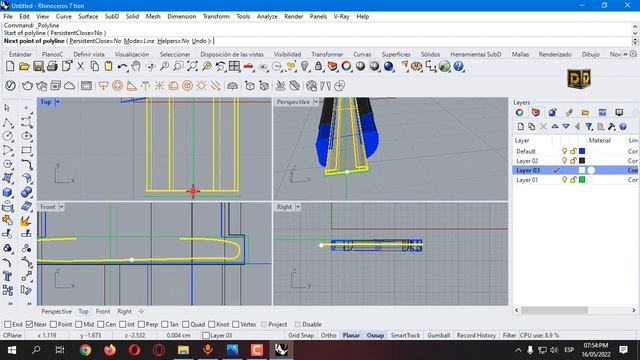The width and height of the screenshot is (640, 360).
Task: Click green color swatch of Layer 01
Action: pyautogui.click(x=582, y=180)
